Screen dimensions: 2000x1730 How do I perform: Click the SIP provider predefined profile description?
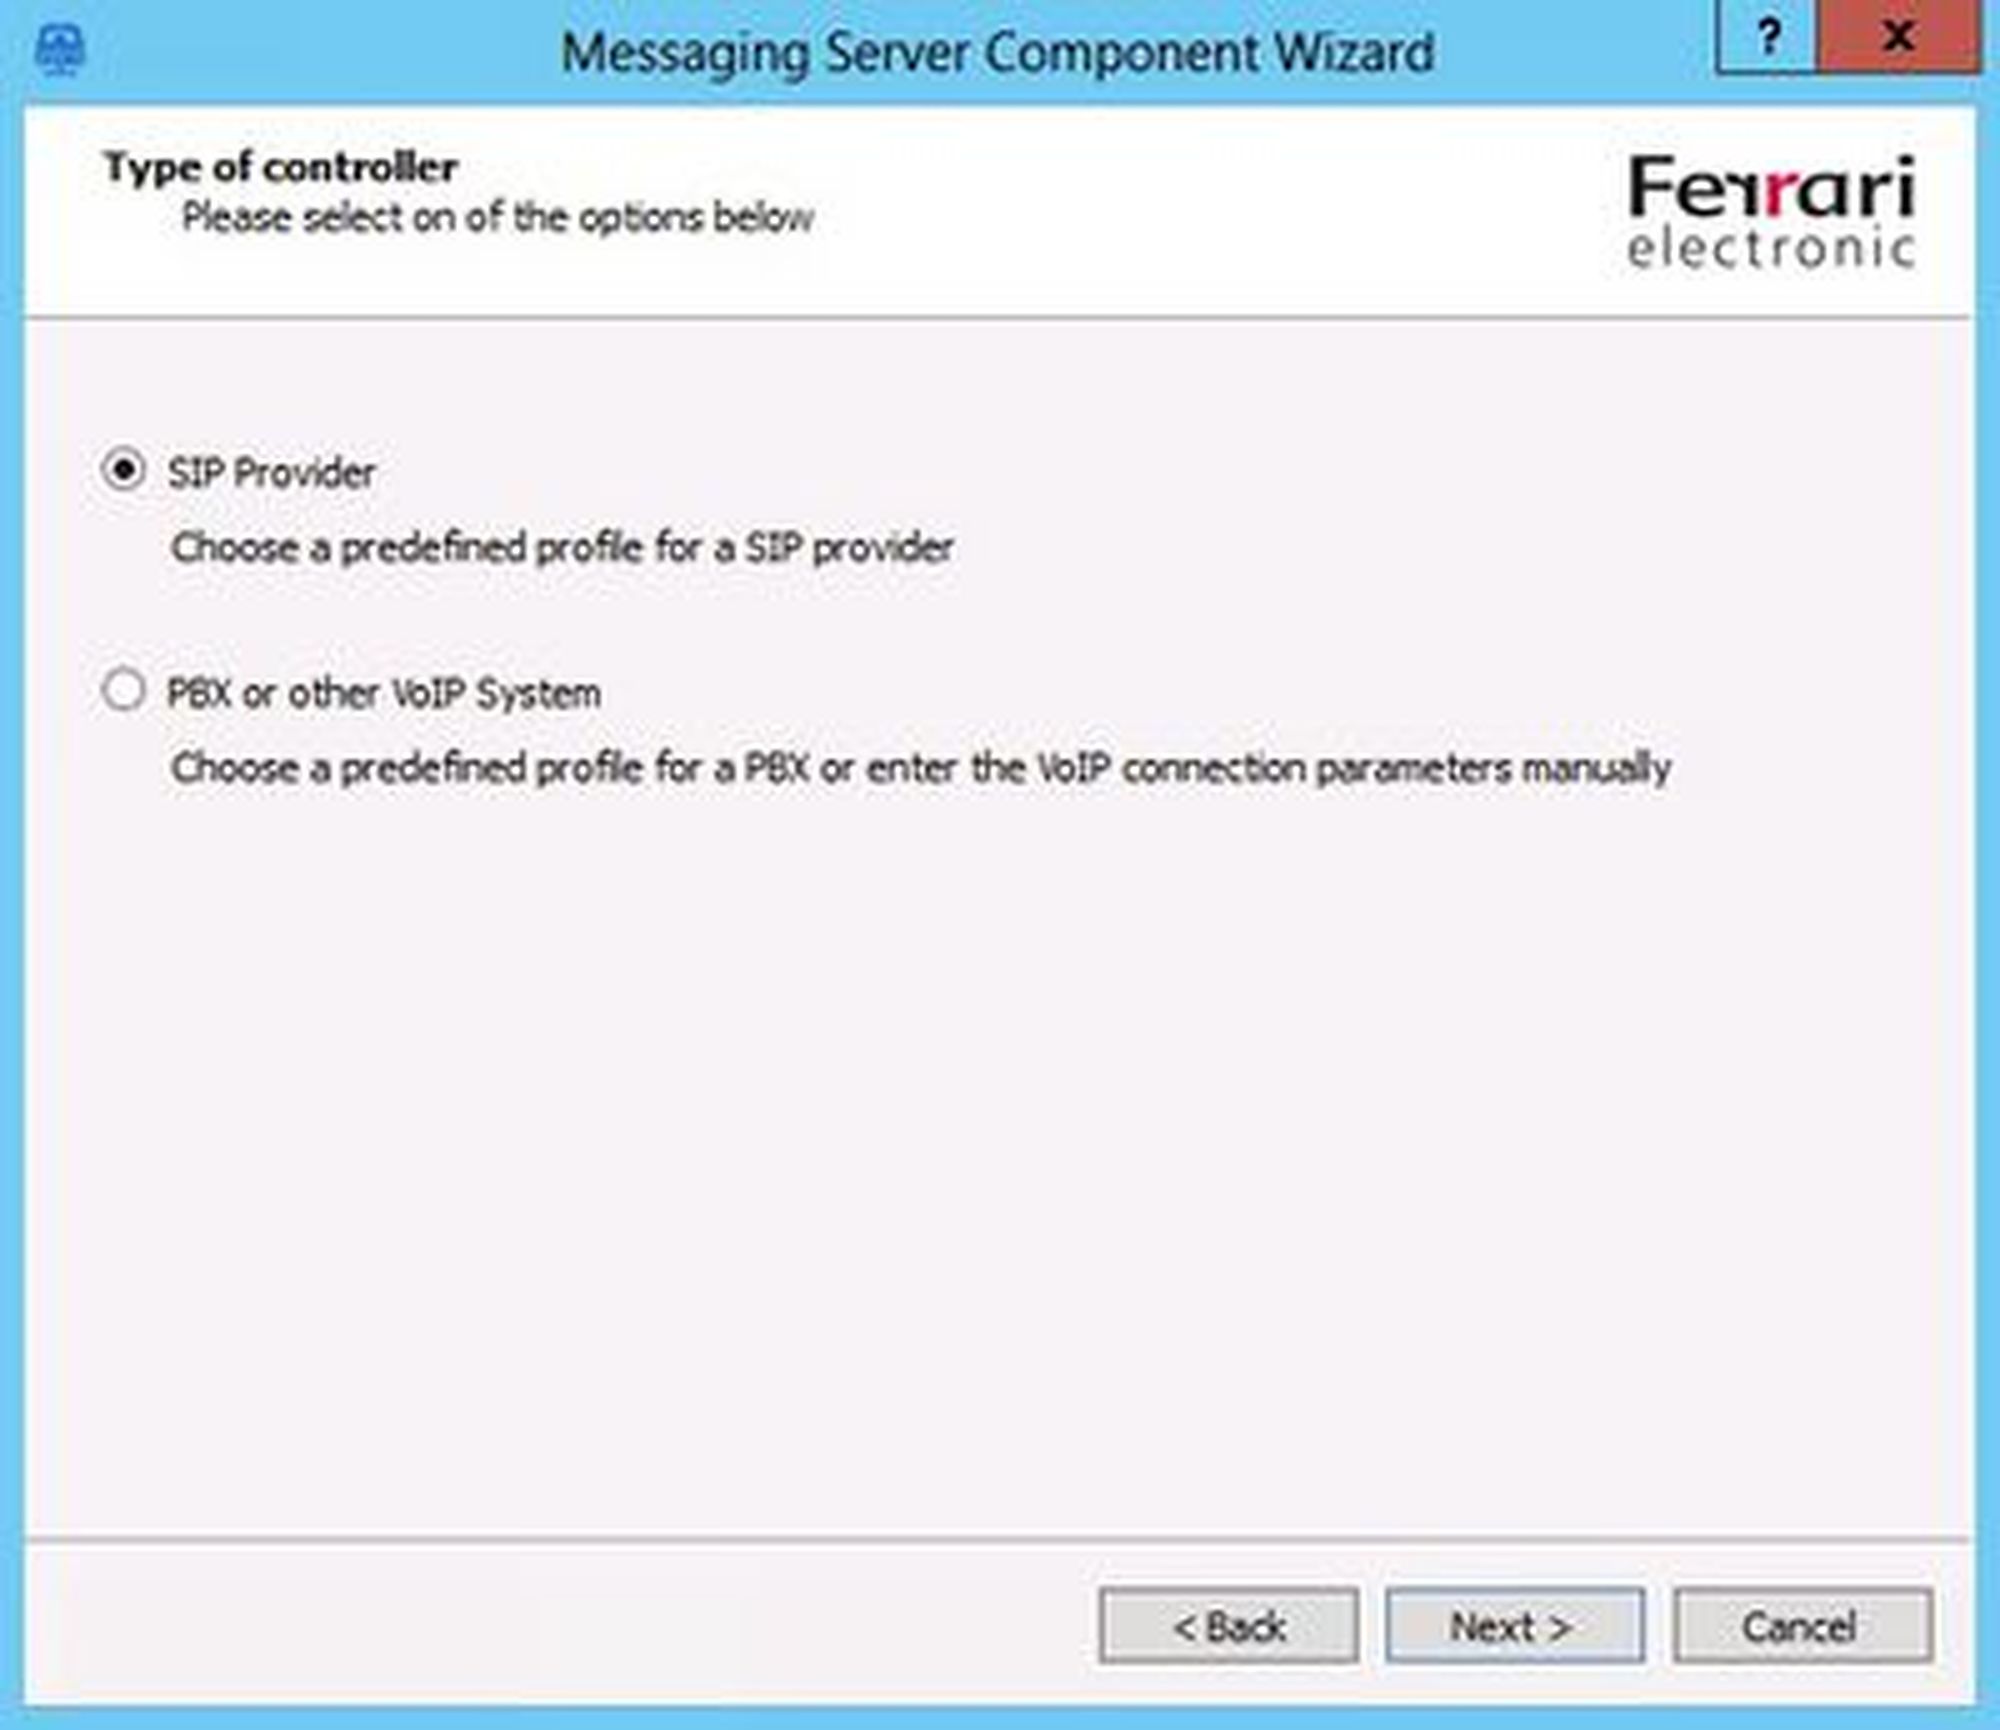(x=562, y=547)
